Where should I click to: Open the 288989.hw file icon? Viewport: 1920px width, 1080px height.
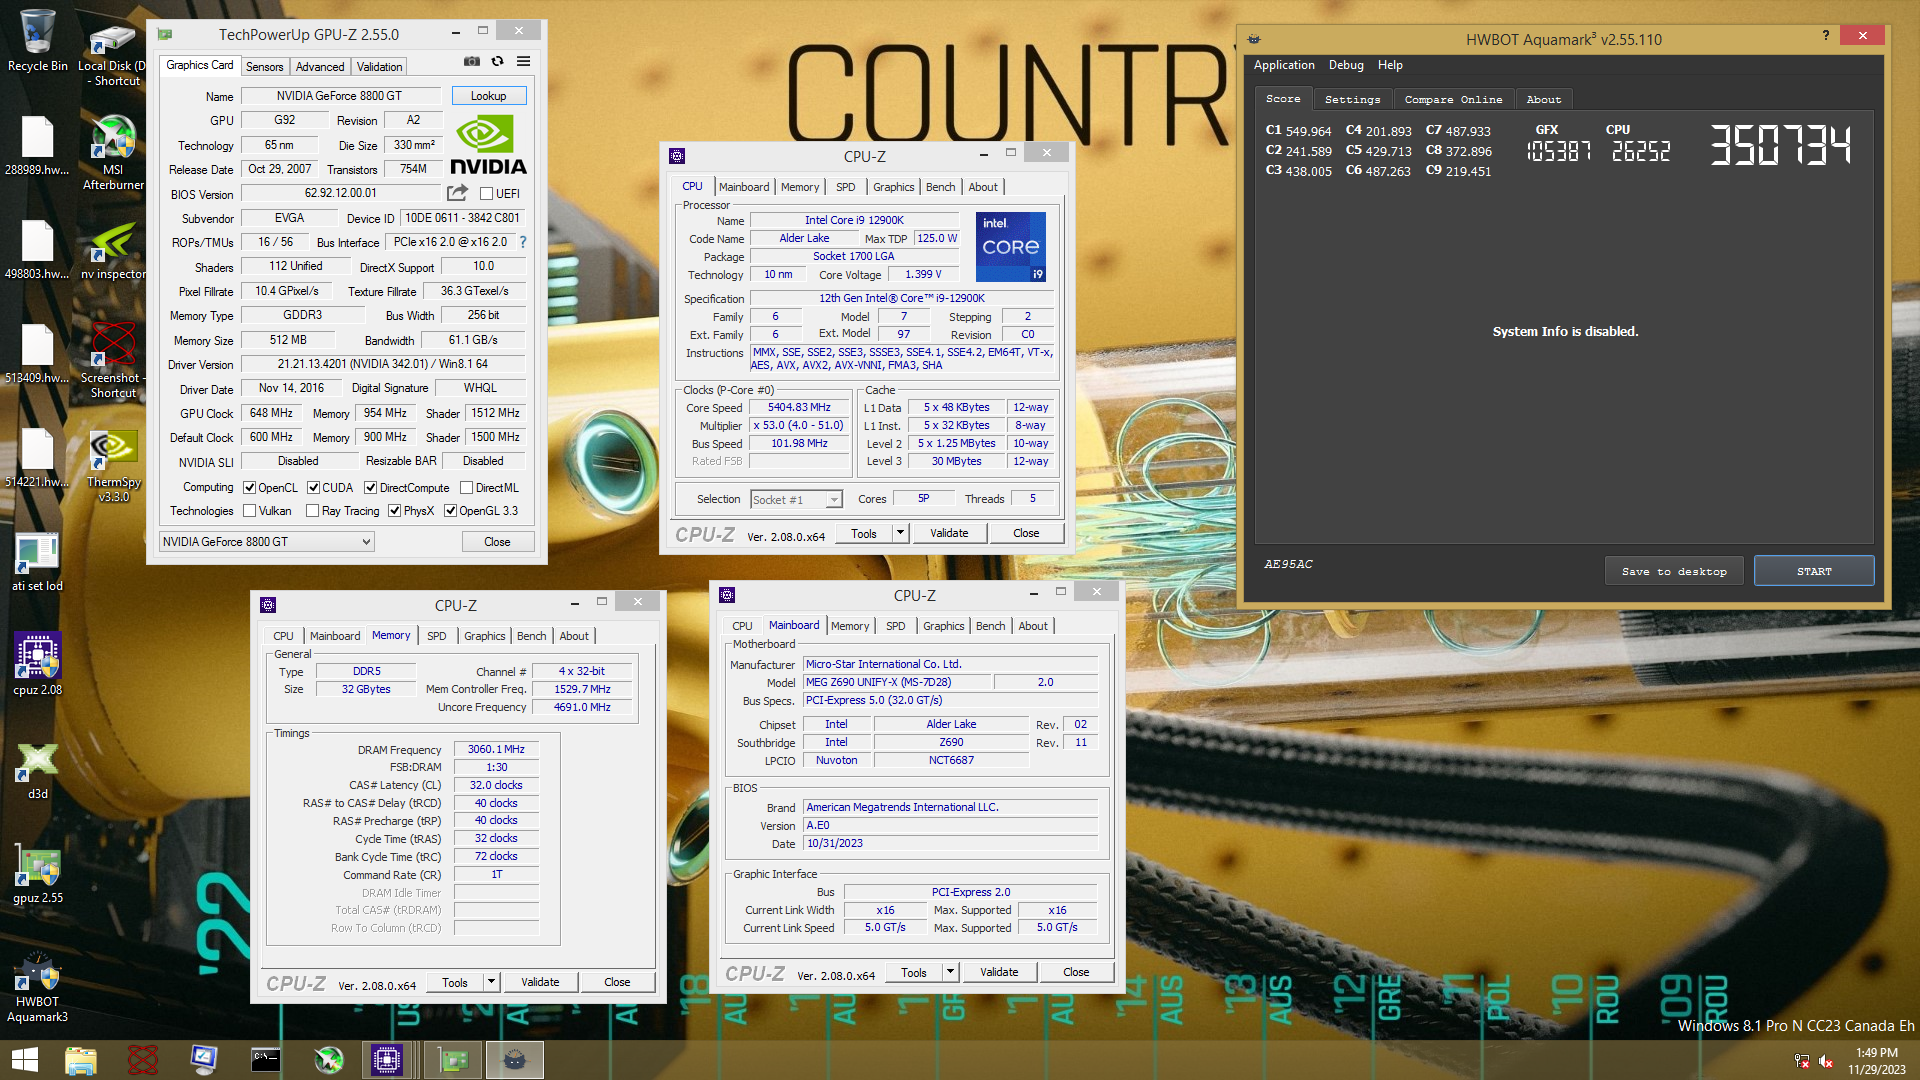(38, 146)
